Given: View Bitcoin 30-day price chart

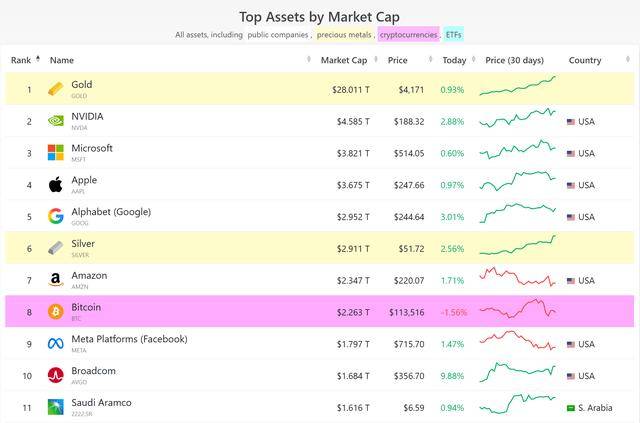Looking at the screenshot, I should [x=518, y=311].
